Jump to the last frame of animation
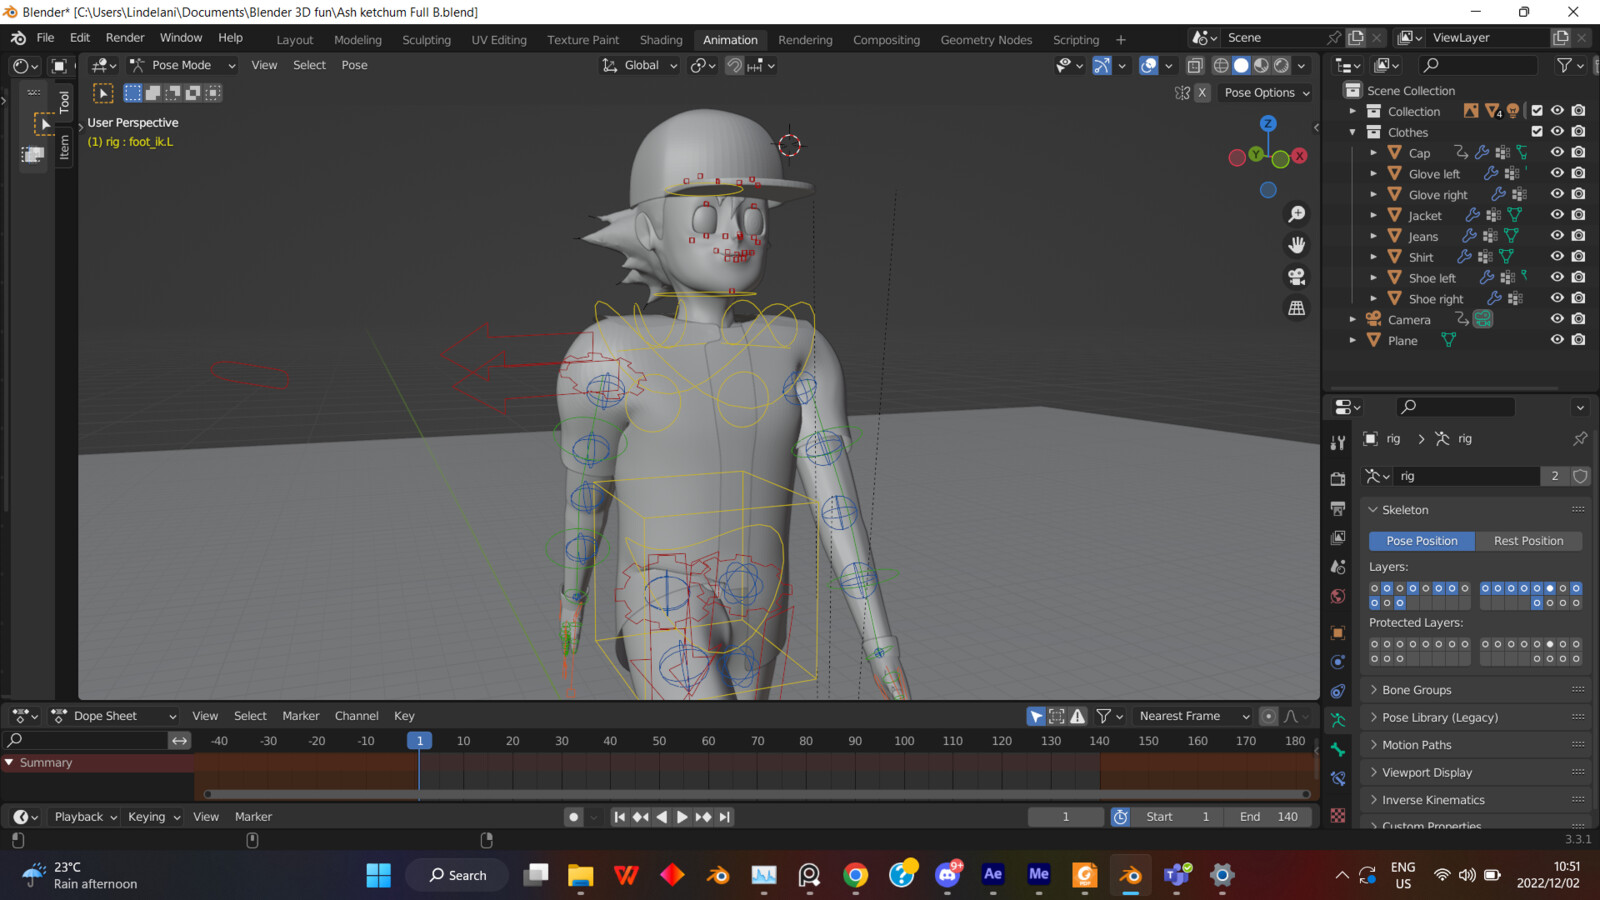The image size is (1600, 900). [x=725, y=817]
